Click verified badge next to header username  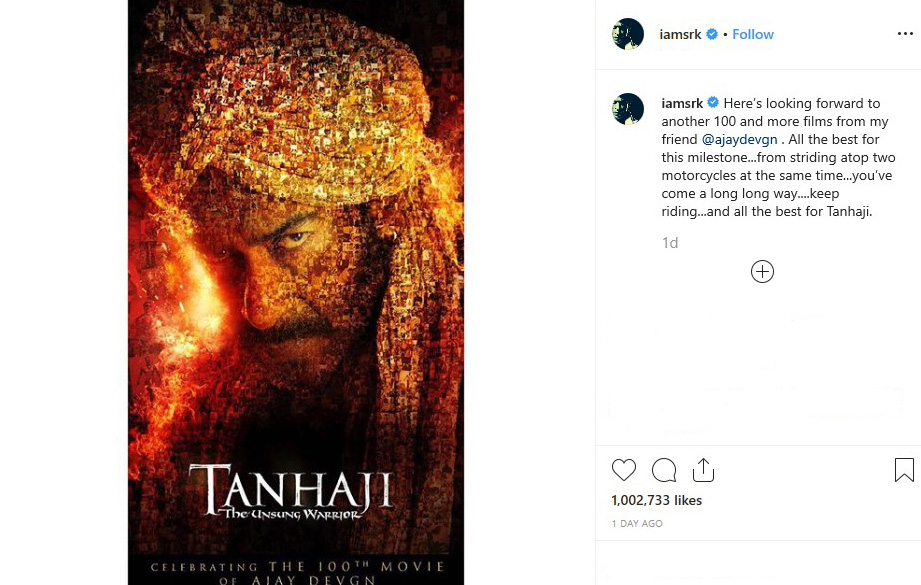click(712, 34)
